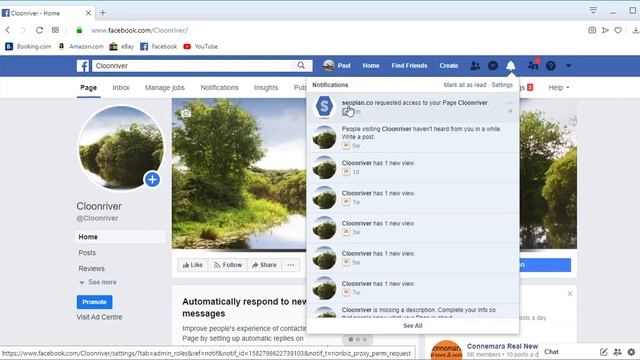
Task: Click Find Friends in the header
Action: pos(409,66)
